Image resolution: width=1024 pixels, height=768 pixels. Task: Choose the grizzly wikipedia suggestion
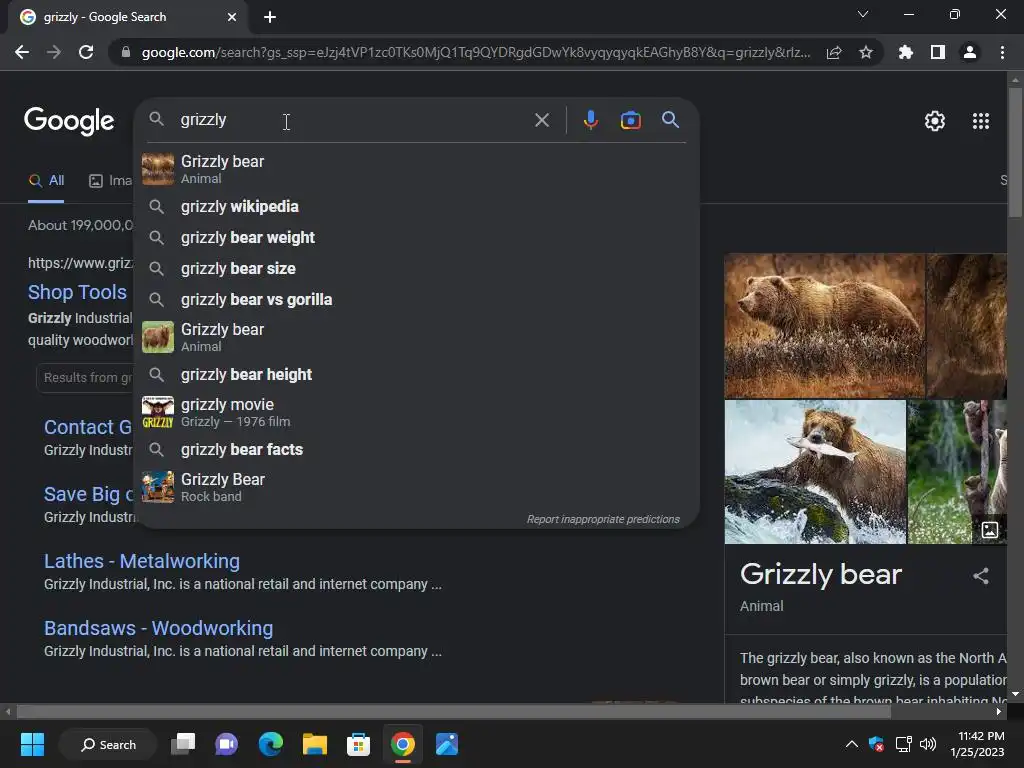(417, 206)
